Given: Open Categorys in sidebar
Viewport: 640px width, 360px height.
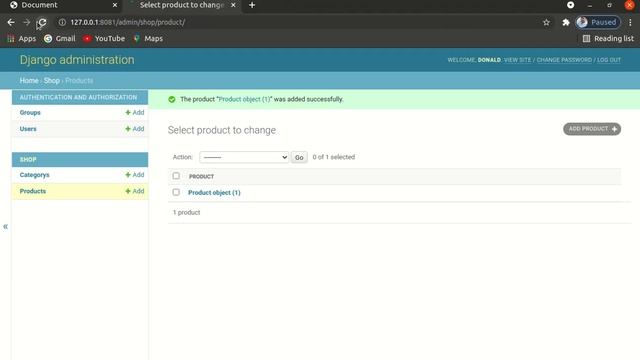Looking at the screenshot, I should coord(35,175).
